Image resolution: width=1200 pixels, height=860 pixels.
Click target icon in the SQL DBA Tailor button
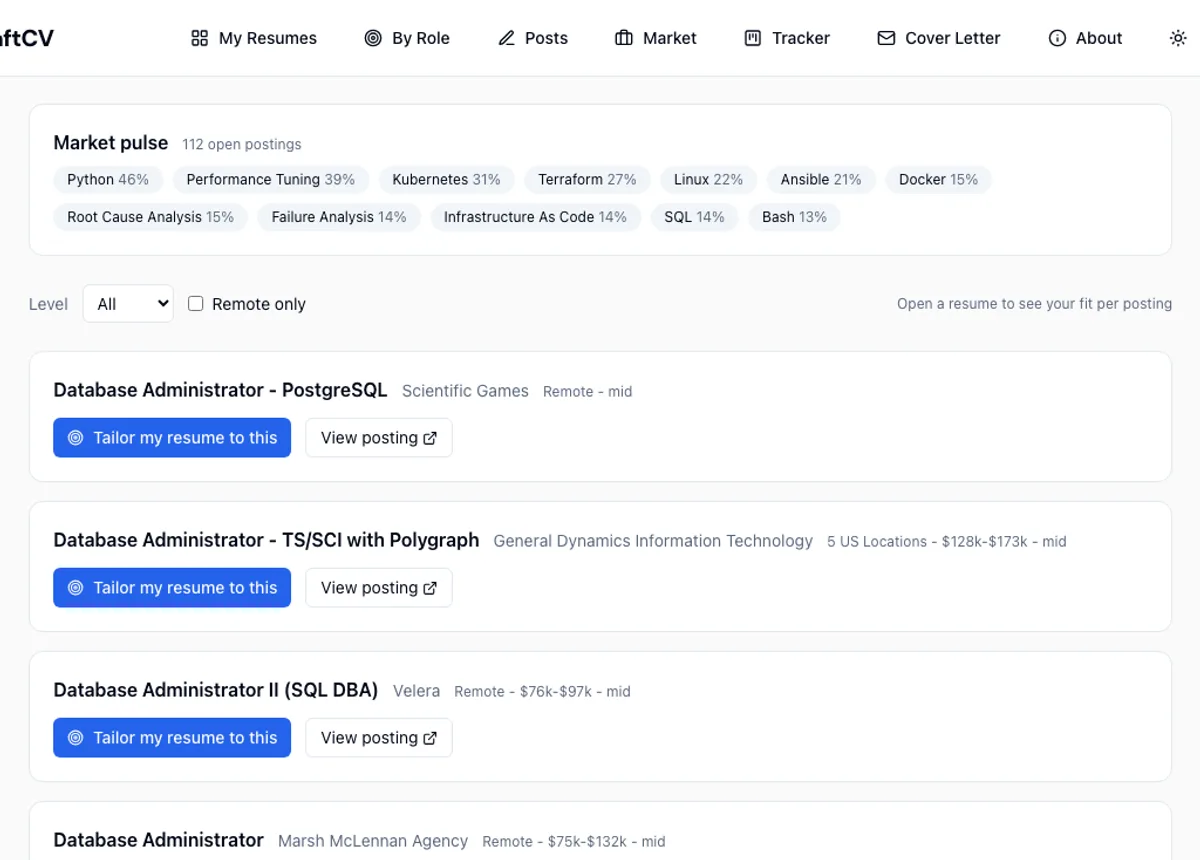click(75, 738)
